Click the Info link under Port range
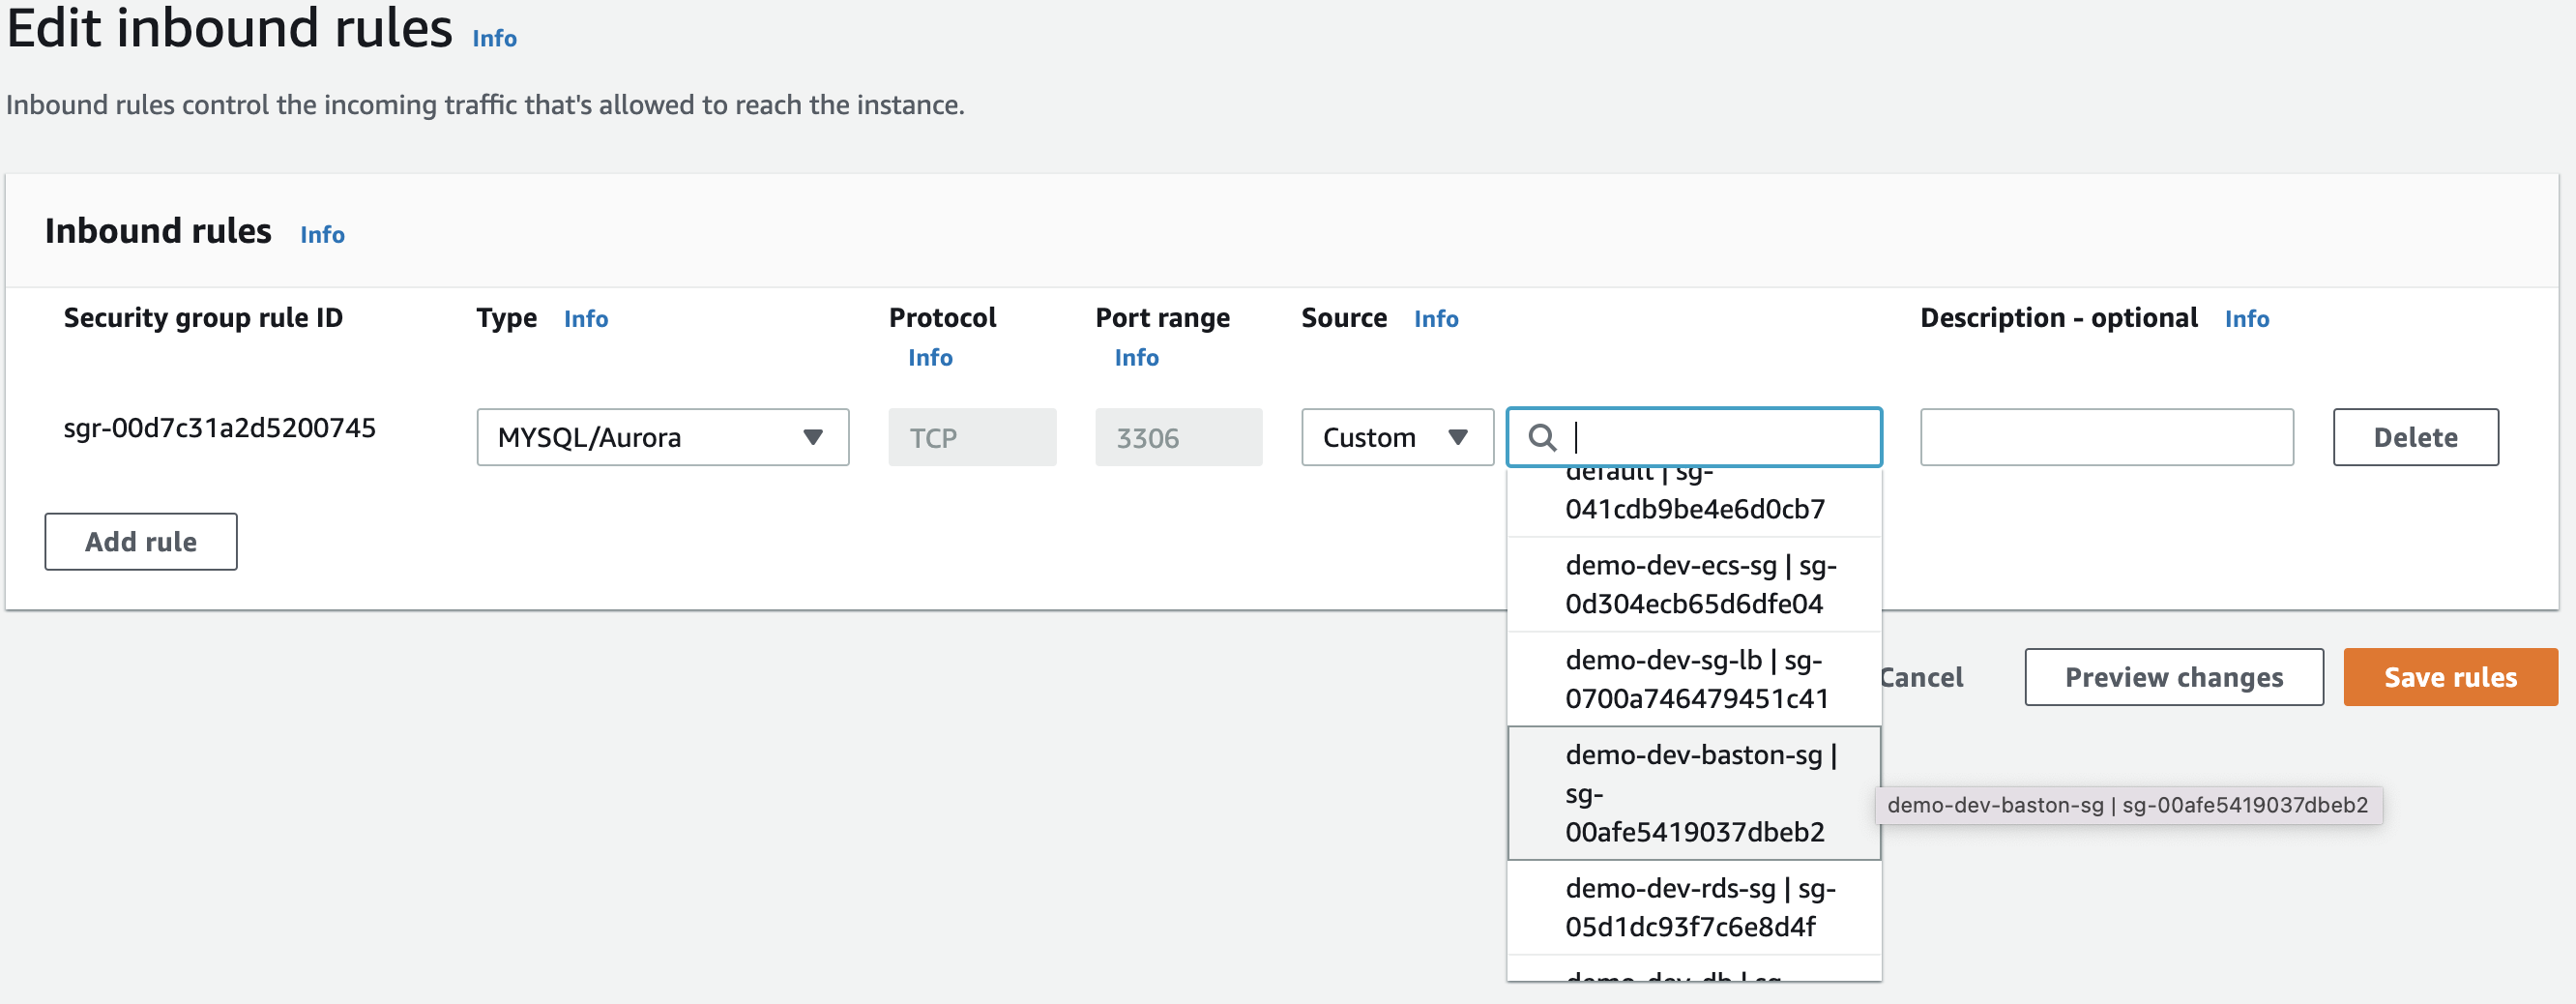The width and height of the screenshot is (2576, 1004). pyautogui.click(x=1136, y=357)
